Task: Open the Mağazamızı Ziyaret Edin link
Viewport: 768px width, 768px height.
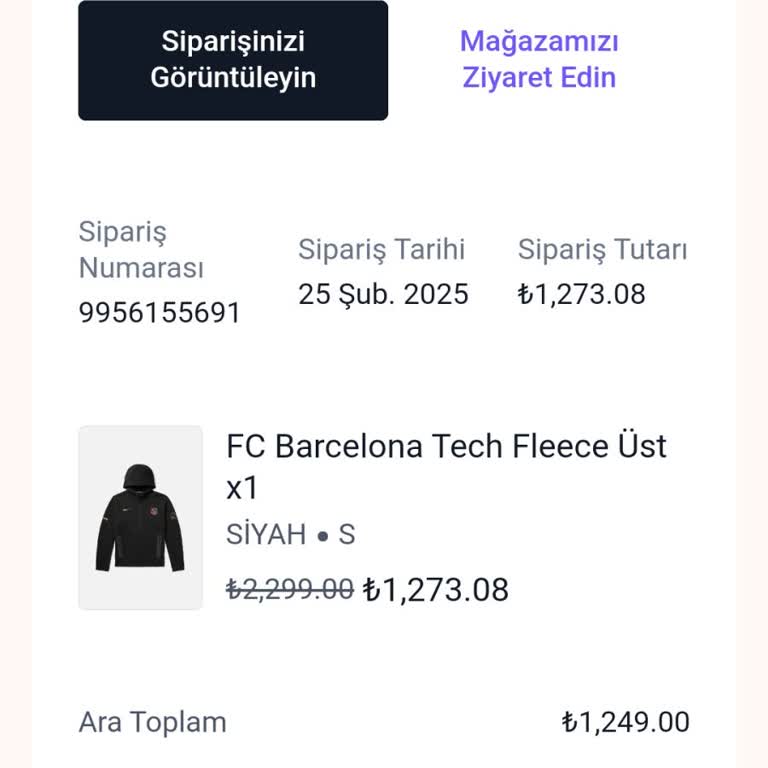Action: pos(539,60)
